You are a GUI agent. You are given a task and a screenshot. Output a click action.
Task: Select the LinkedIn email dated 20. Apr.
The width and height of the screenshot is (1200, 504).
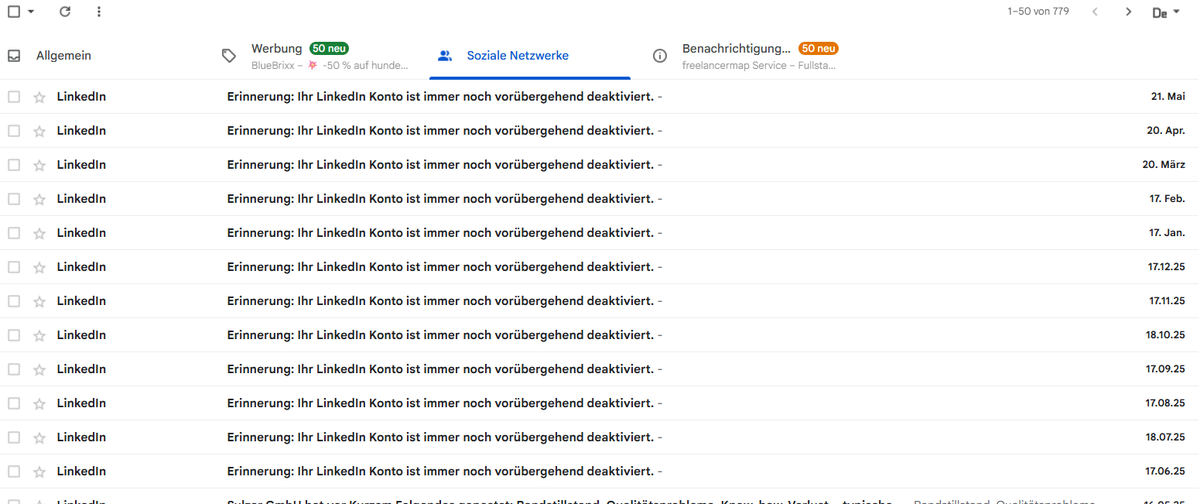14,131
